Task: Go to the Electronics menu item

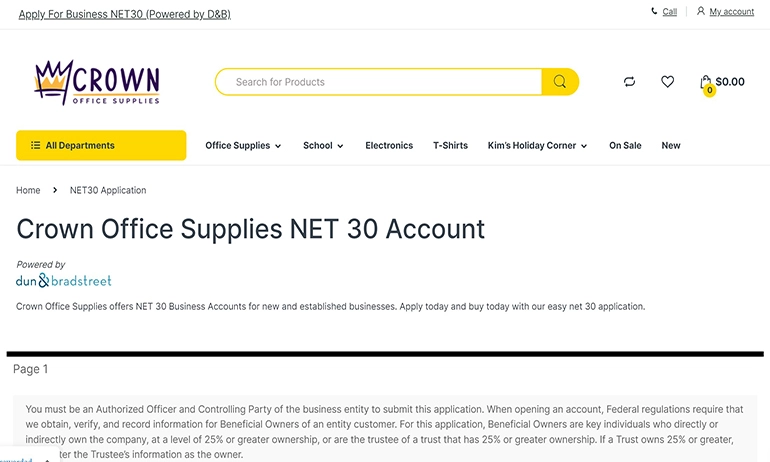Action: [389, 145]
